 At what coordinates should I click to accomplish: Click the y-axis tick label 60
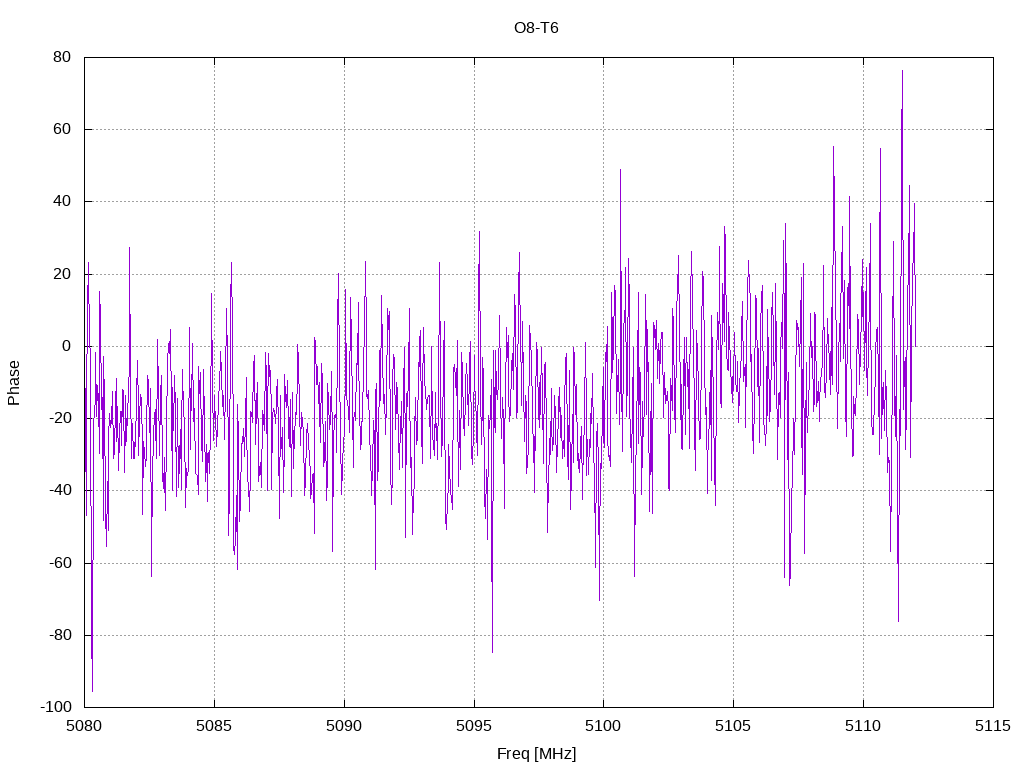(x=62, y=129)
